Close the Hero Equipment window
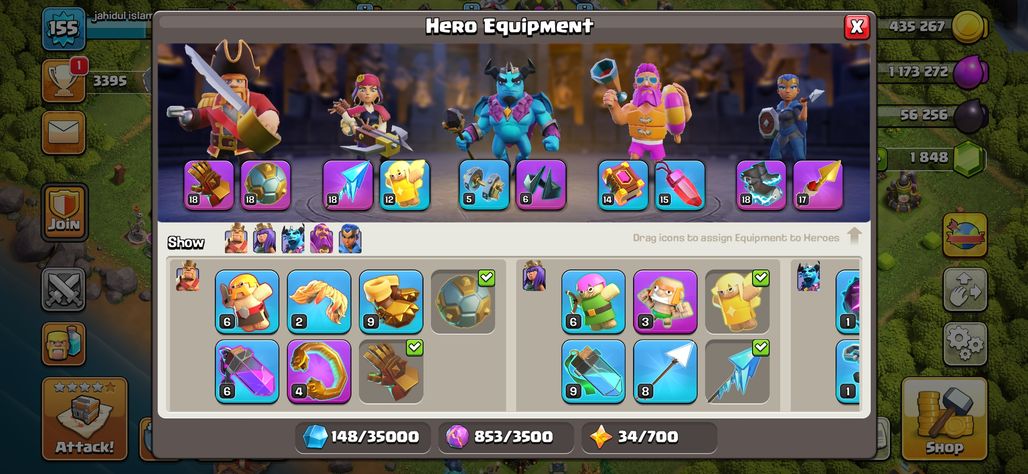 click(x=856, y=27)
